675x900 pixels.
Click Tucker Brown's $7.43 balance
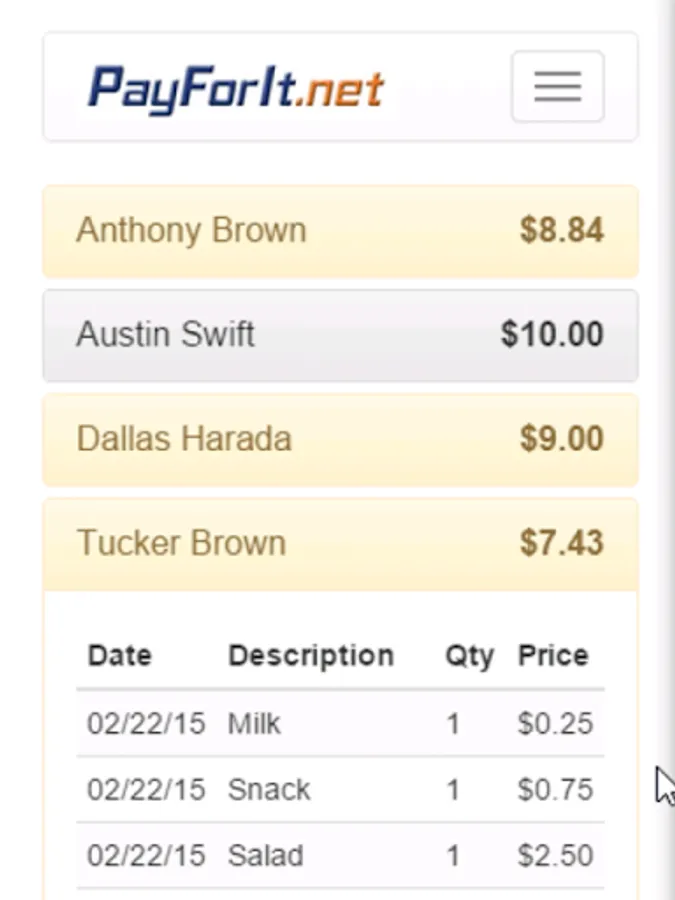(561, 543)
